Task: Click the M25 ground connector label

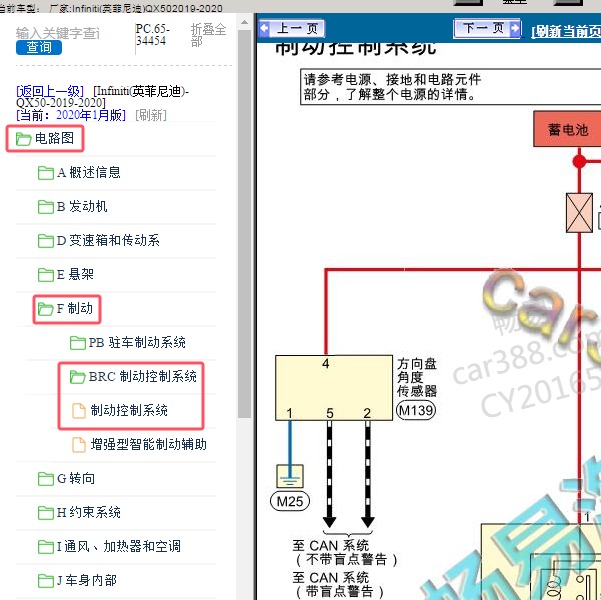Action: click(290, 501)
